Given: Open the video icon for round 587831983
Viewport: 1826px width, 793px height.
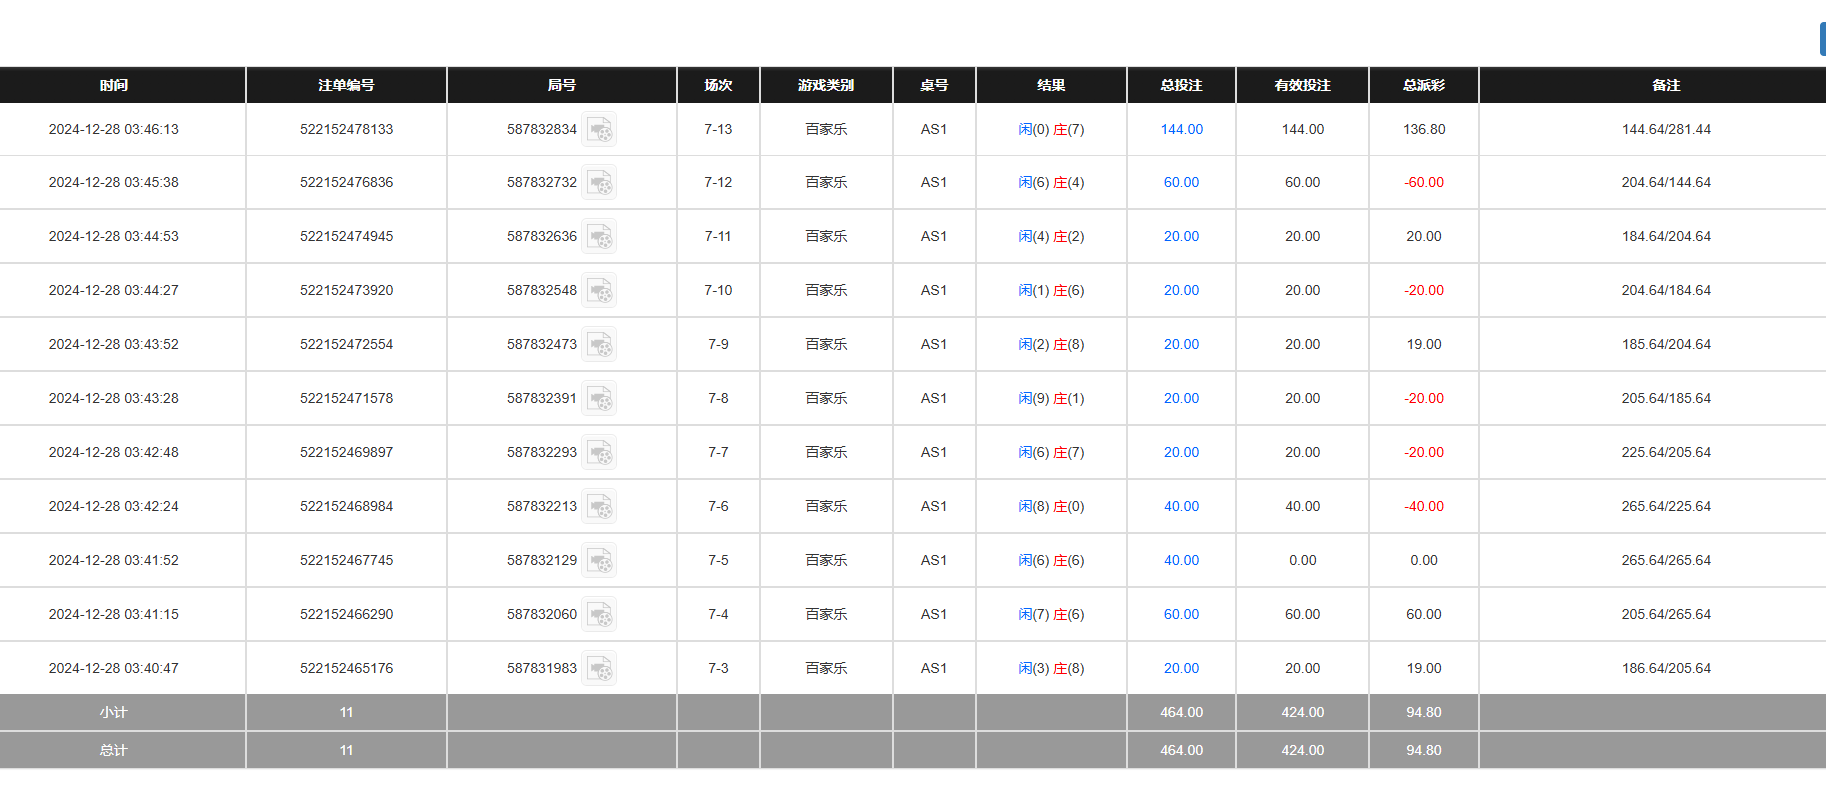Looking at the screenshot, I should (599, 669).
